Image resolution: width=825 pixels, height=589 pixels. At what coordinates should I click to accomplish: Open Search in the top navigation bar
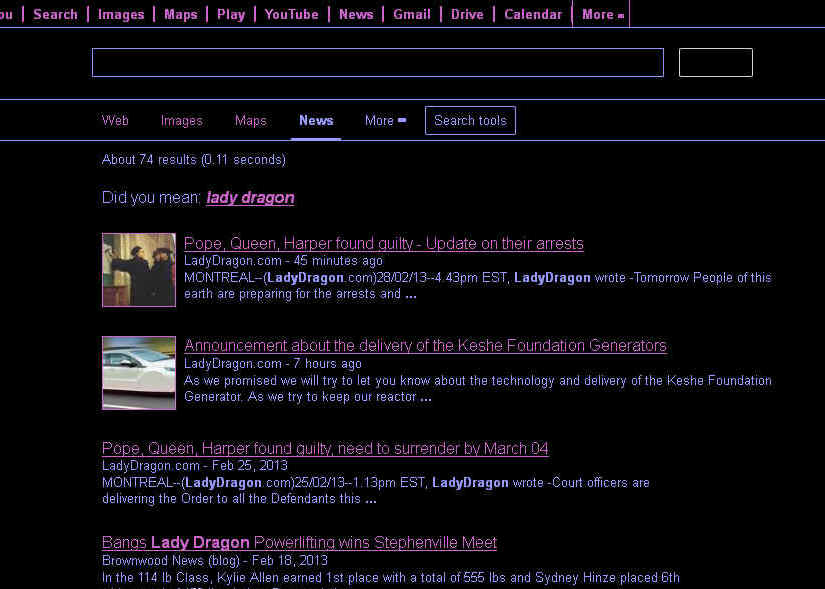coord(55,14)
